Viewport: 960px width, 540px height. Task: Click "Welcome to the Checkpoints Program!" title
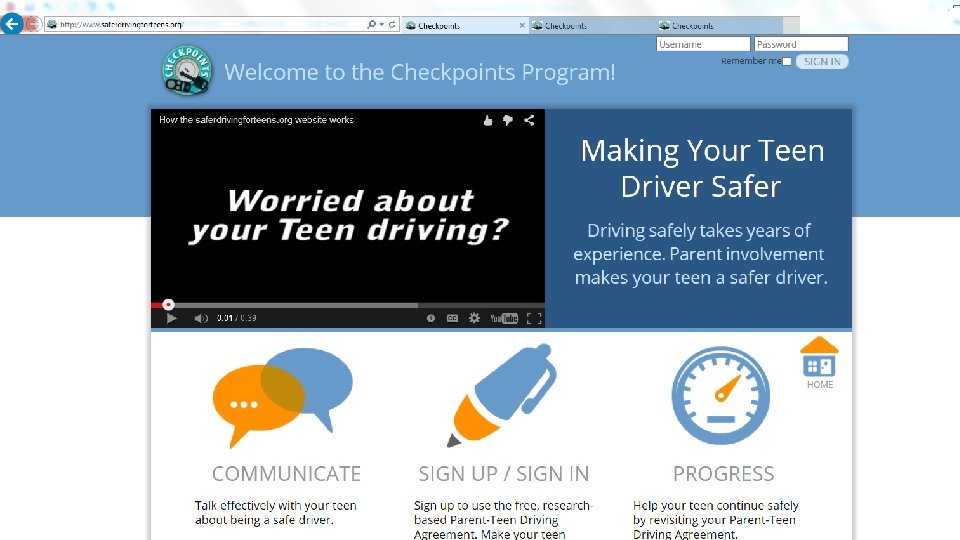click(x=420, y=72)
